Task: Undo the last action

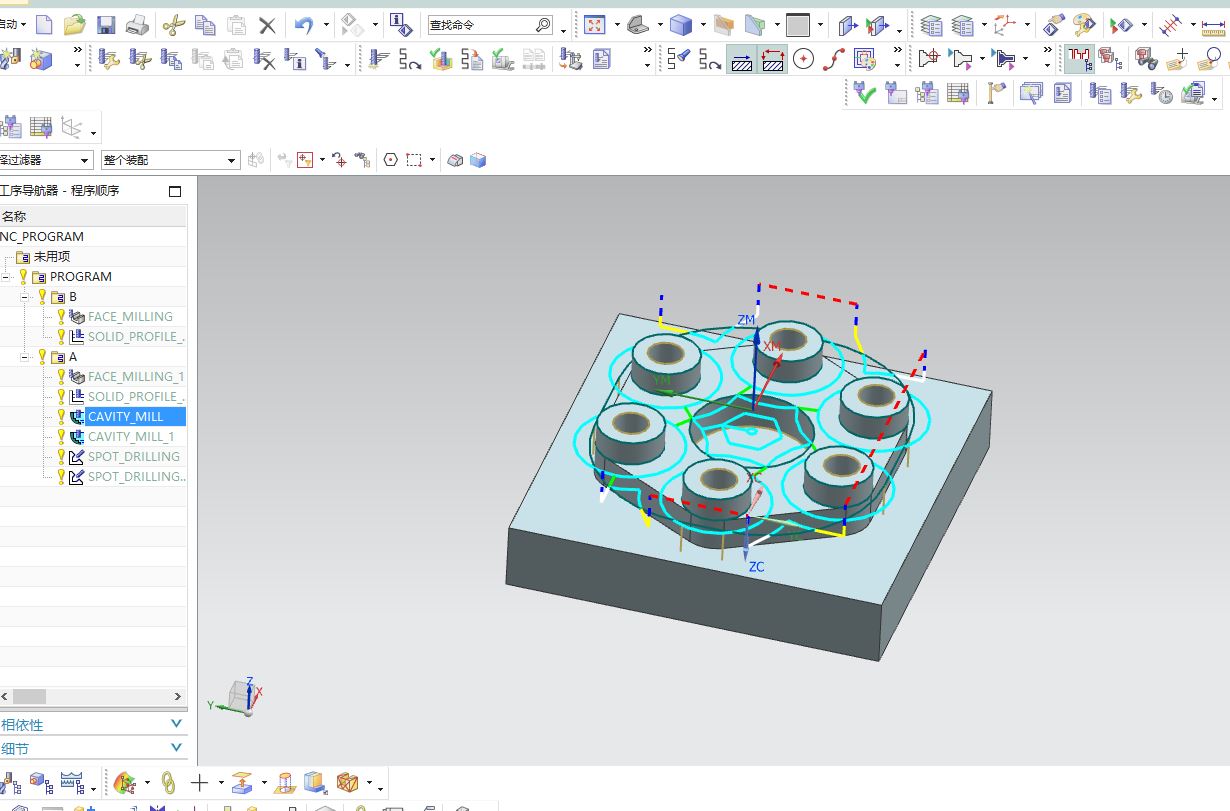Action: [305, 24]
